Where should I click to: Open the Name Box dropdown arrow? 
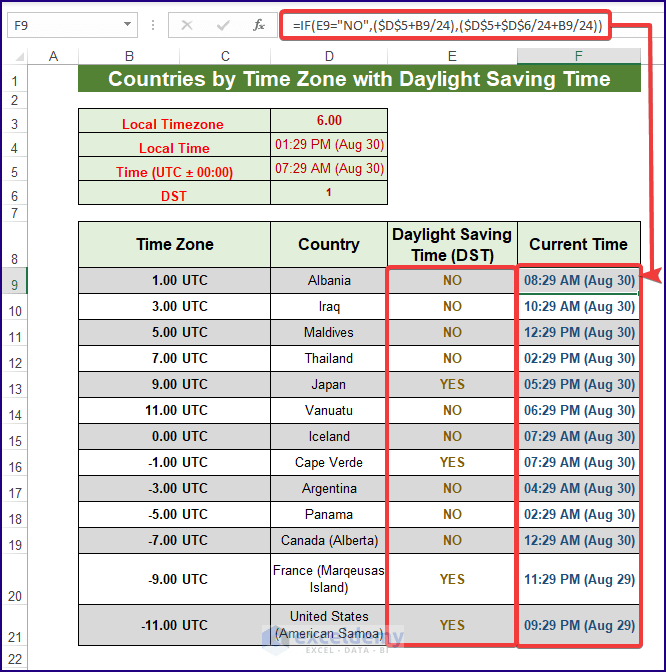(x=127, y=24)
